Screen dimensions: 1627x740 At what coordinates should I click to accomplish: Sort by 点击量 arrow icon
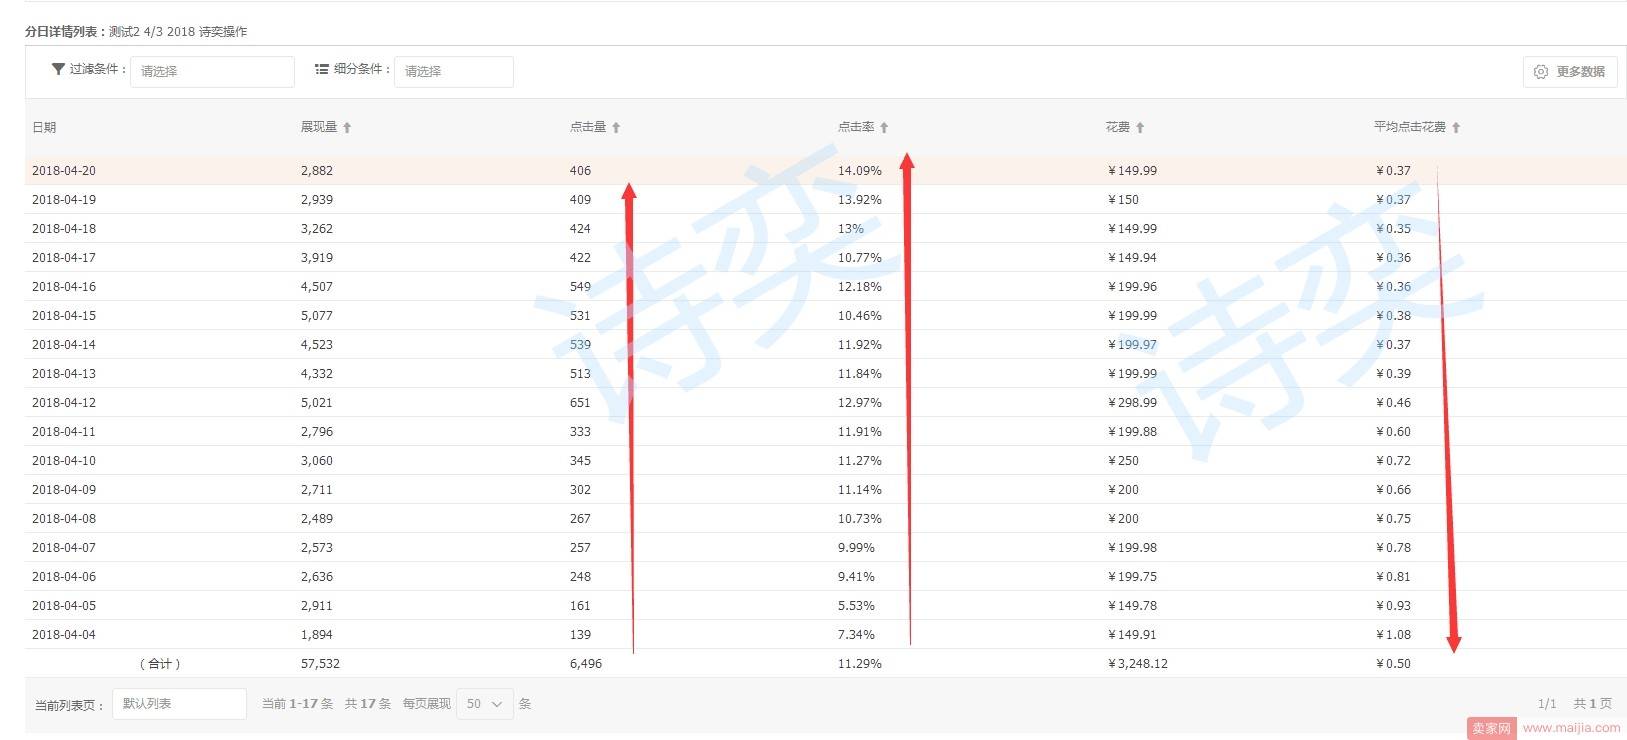point(616,128)
